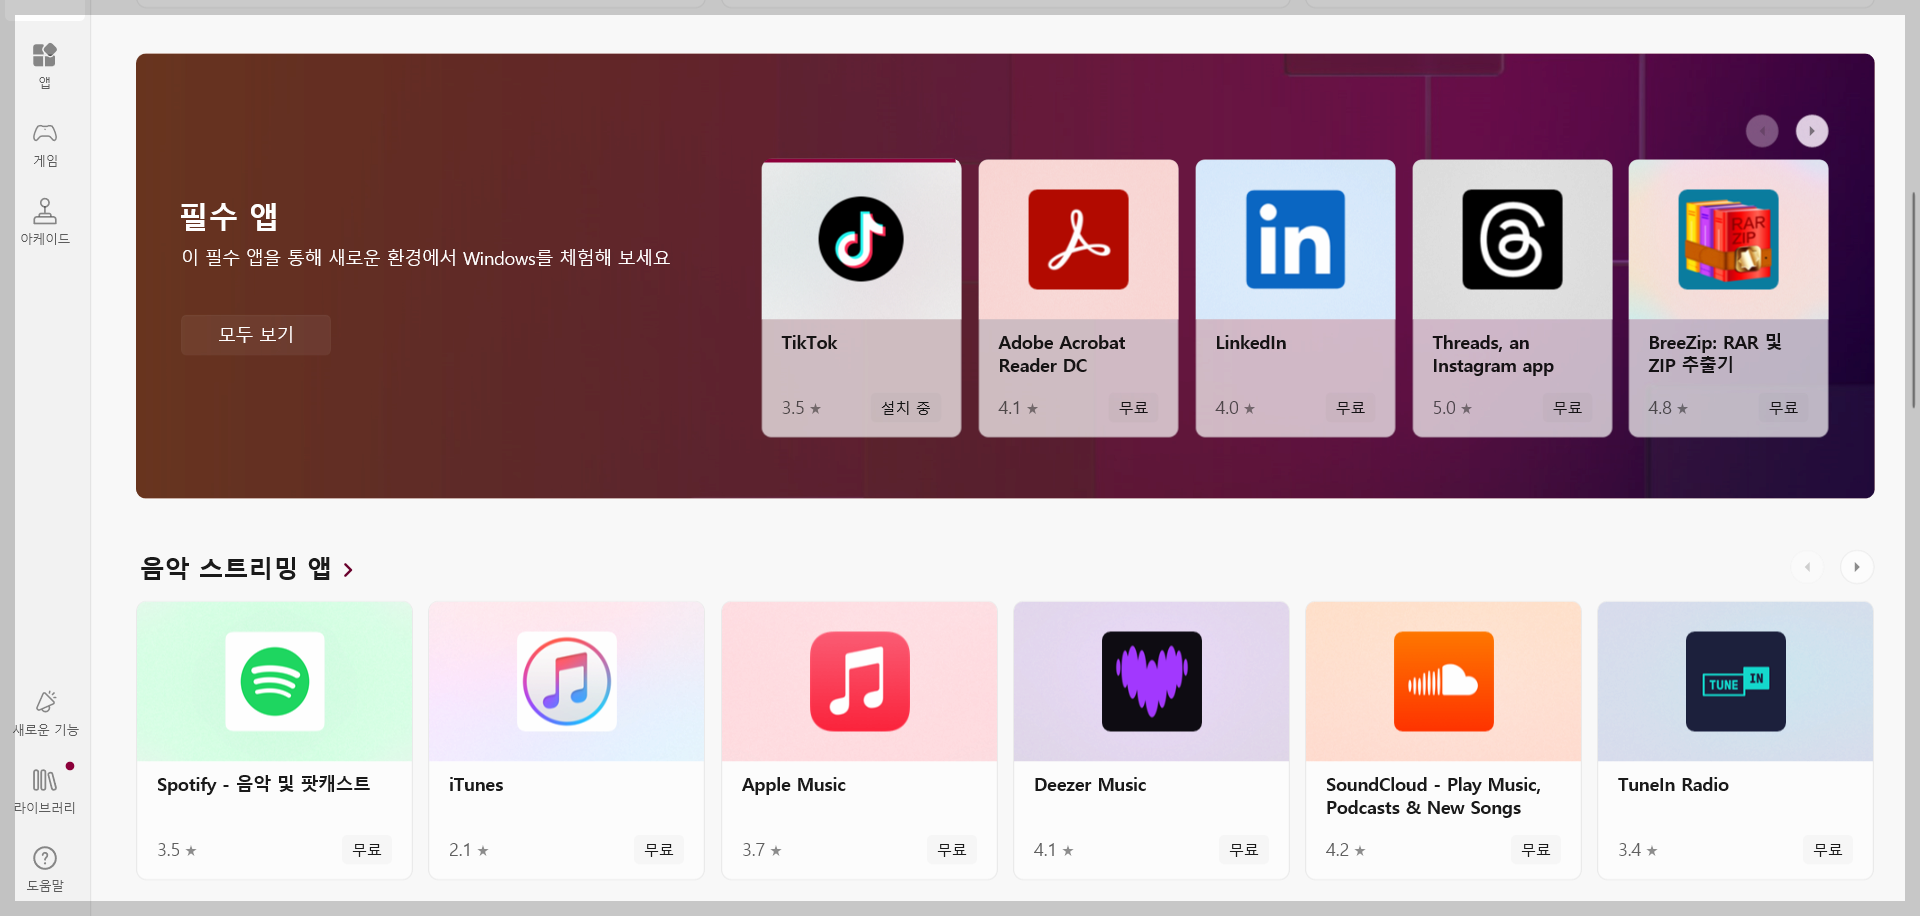Click 무료 on the Threads card
This screenshot has width=1920, height=916.
1567,408
